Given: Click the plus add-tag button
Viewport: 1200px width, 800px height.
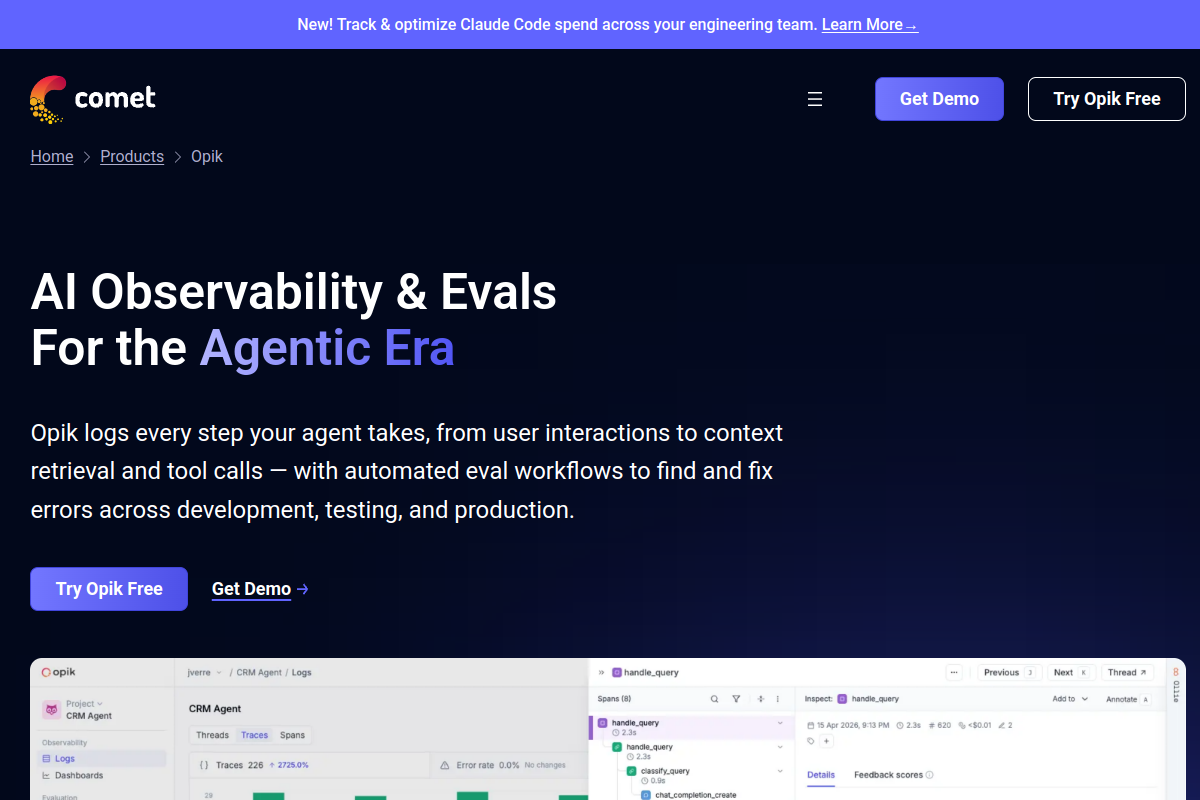Looking at the screenshot, I should (826, 741).
